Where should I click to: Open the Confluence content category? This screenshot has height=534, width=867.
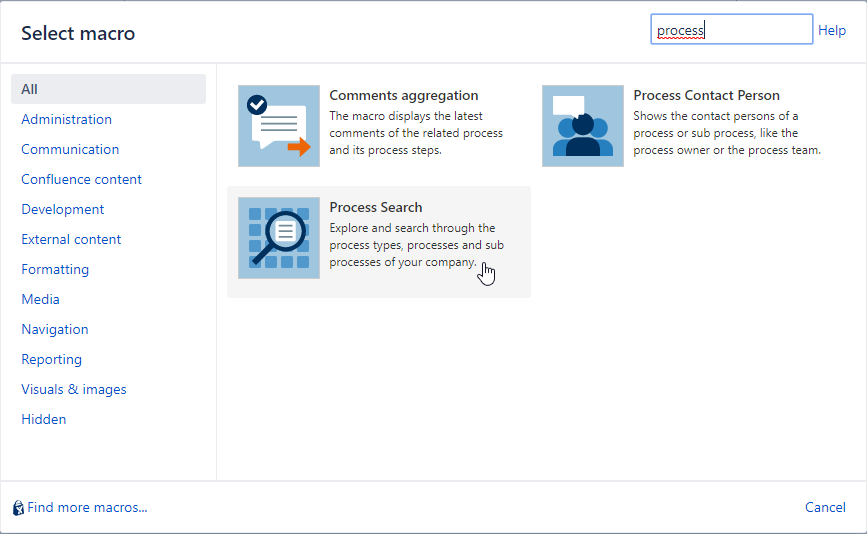(81, 179)
